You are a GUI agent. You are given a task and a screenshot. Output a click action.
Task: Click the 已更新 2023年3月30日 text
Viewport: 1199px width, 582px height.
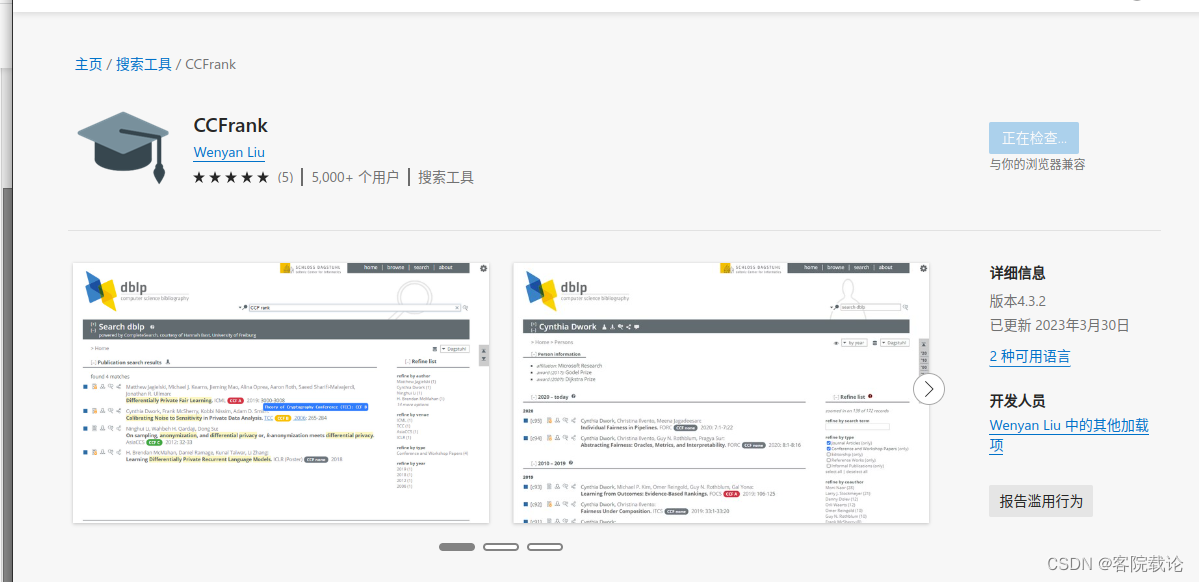(1059, 325)
